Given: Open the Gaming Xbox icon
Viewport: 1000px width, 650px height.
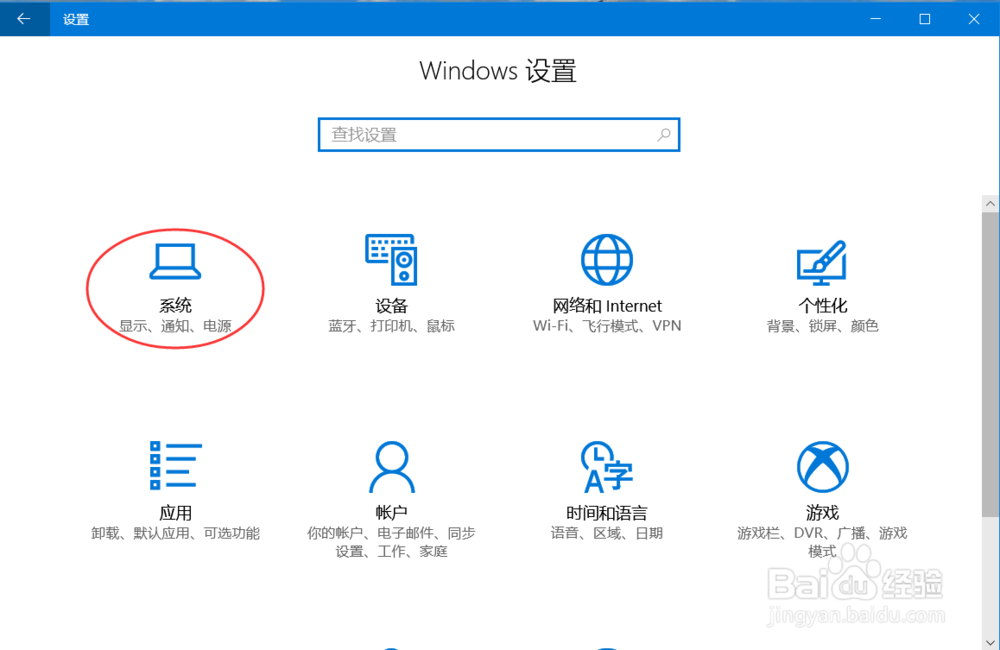Looking at the screenshot, I should pyautogui.click(x=822, y=467).
